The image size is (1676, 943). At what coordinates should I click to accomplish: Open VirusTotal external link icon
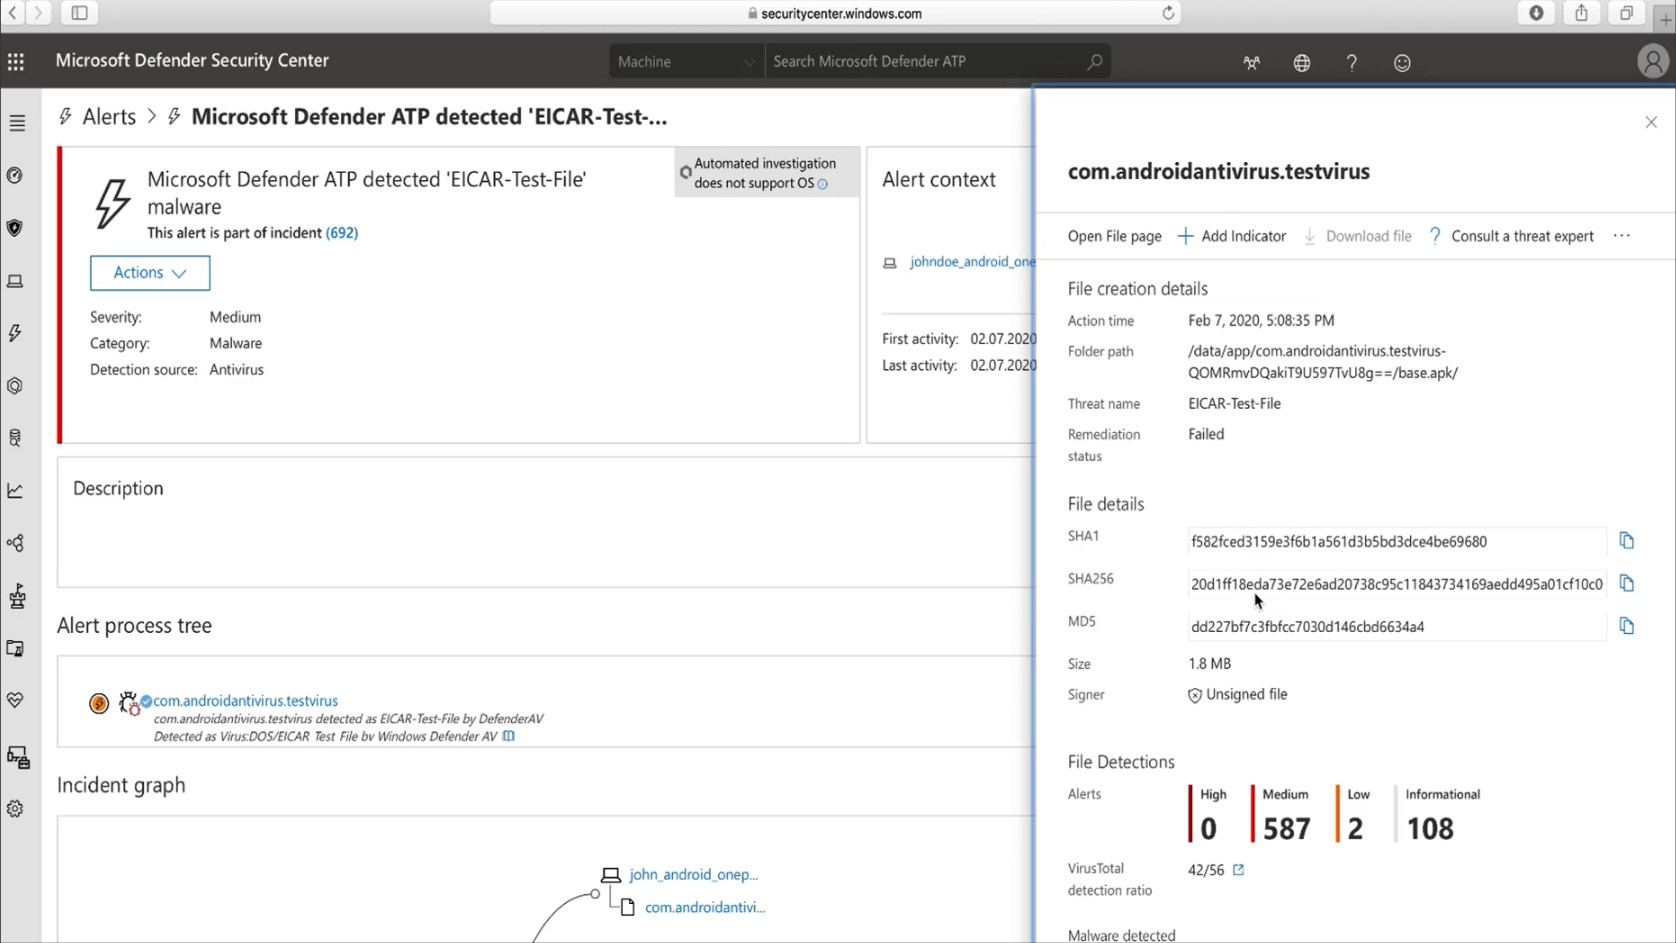pyautogui.click(x=1238, y=870)
